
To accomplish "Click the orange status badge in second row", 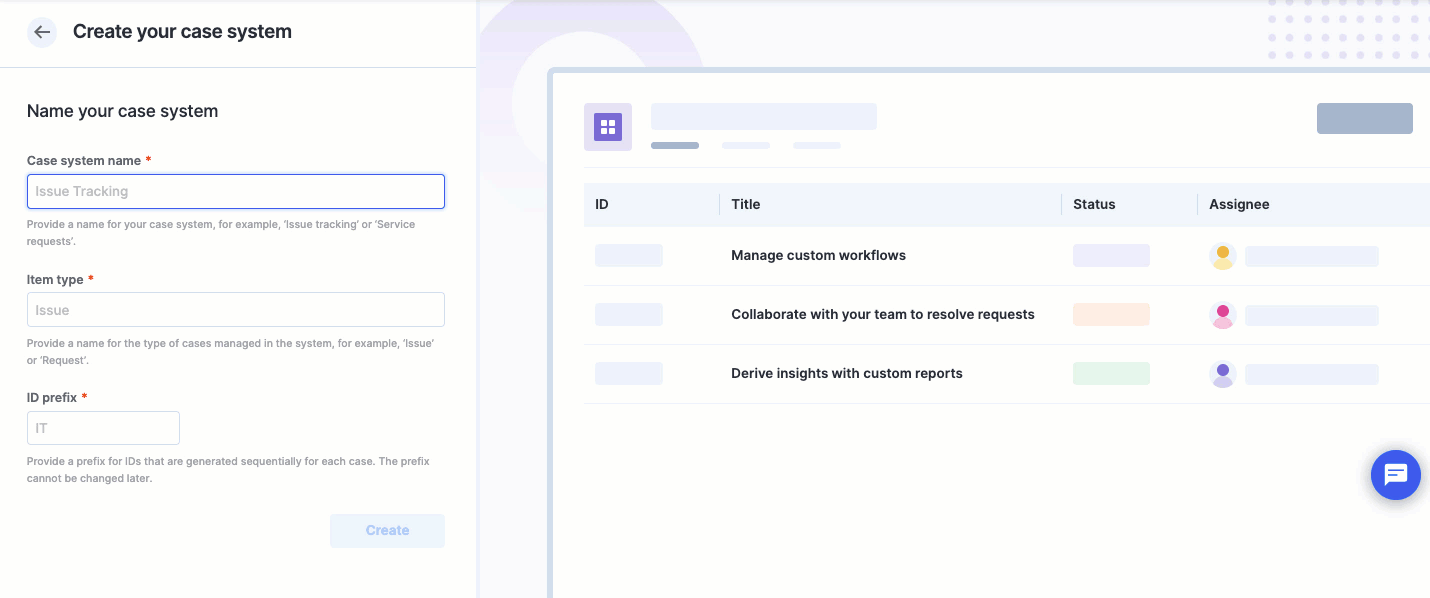I will 1111,314.
